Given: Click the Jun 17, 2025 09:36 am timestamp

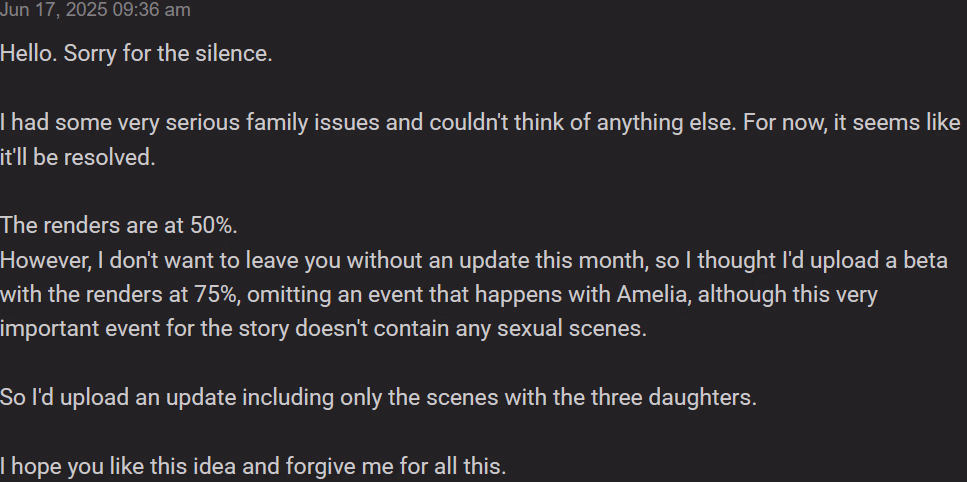Looking at the screenshot, I should (95, 9).
